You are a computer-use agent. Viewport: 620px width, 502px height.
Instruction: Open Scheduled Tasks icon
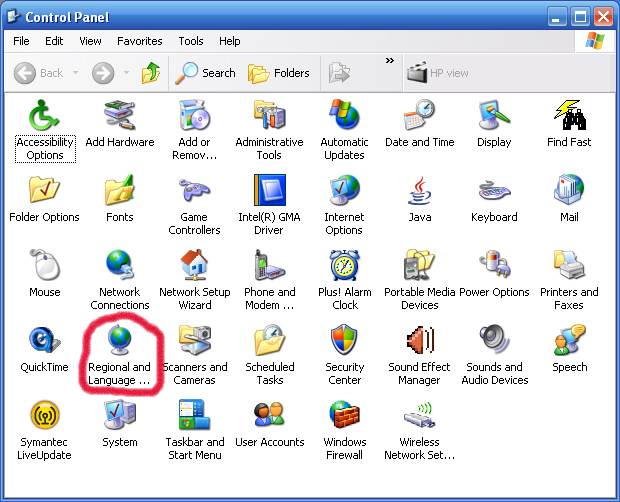click(x=269, y=340)
